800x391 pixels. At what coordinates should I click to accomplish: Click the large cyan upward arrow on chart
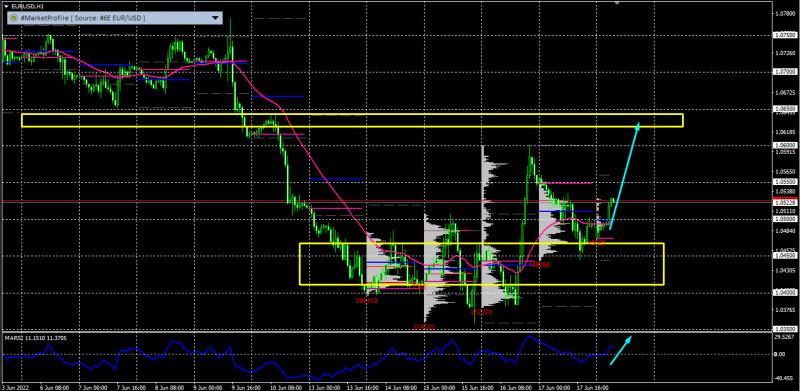tap(624, 175)
